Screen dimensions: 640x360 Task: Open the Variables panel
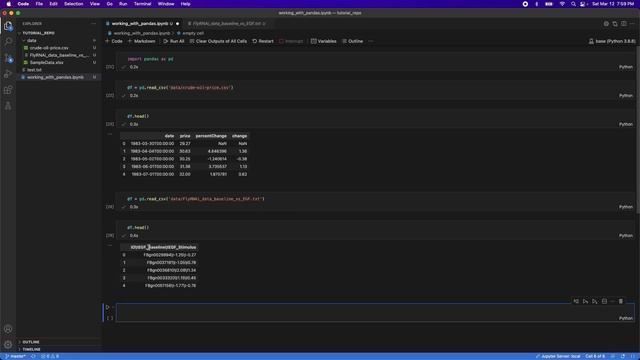pos(324,41)
